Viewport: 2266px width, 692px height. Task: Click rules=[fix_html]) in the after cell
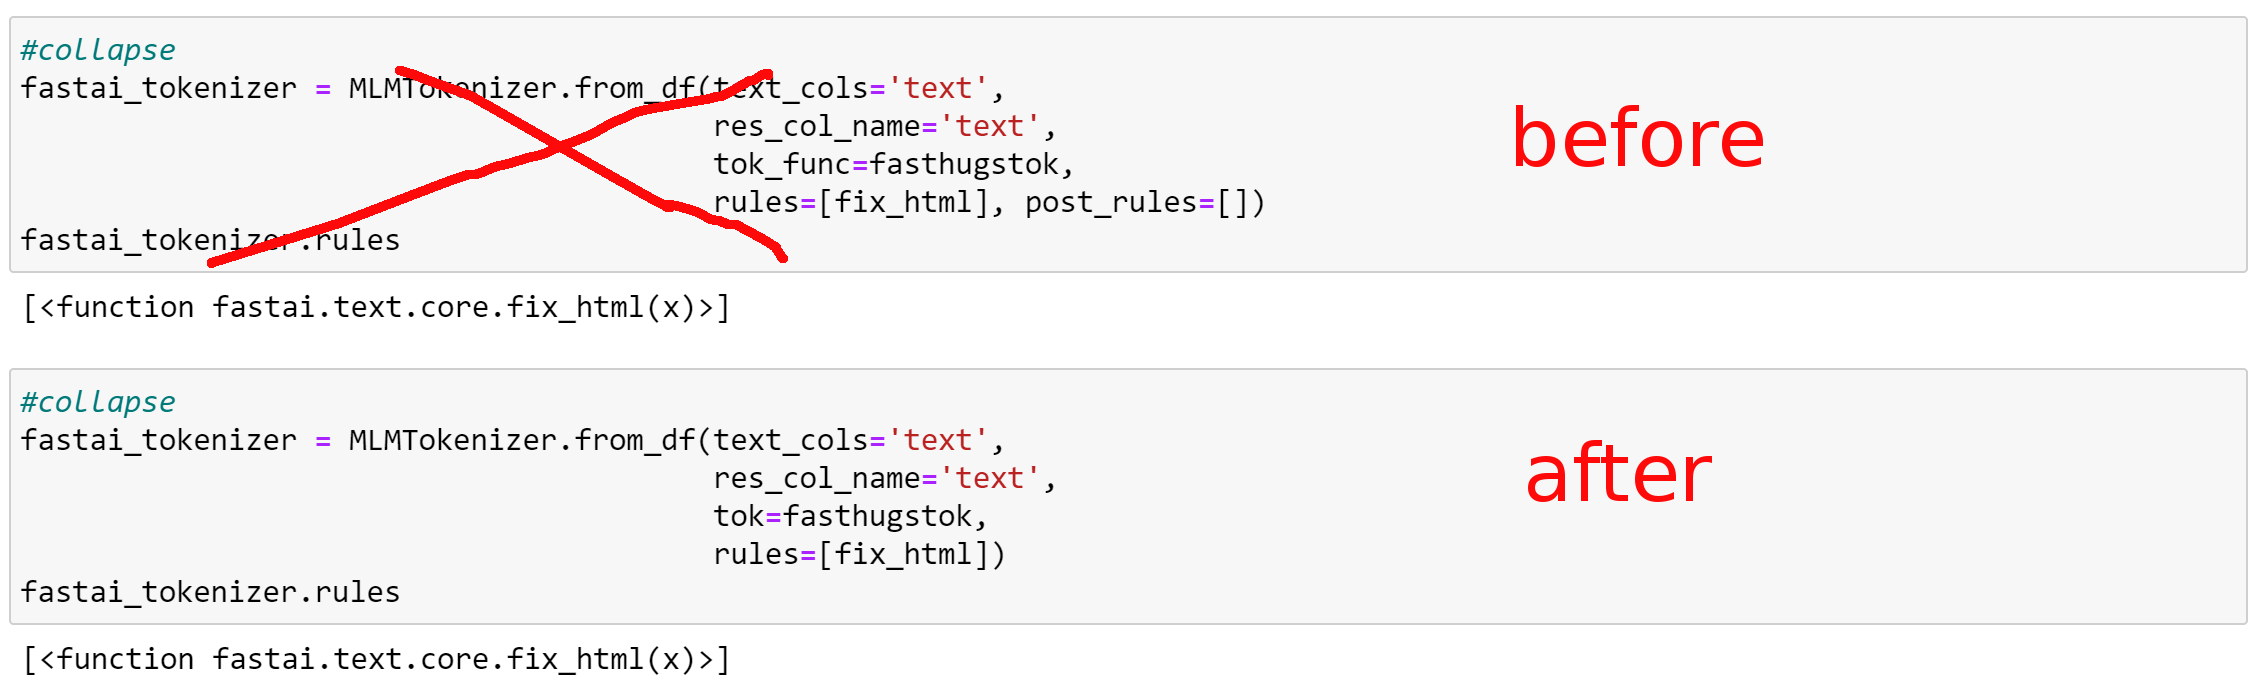[x=858, y=554]
